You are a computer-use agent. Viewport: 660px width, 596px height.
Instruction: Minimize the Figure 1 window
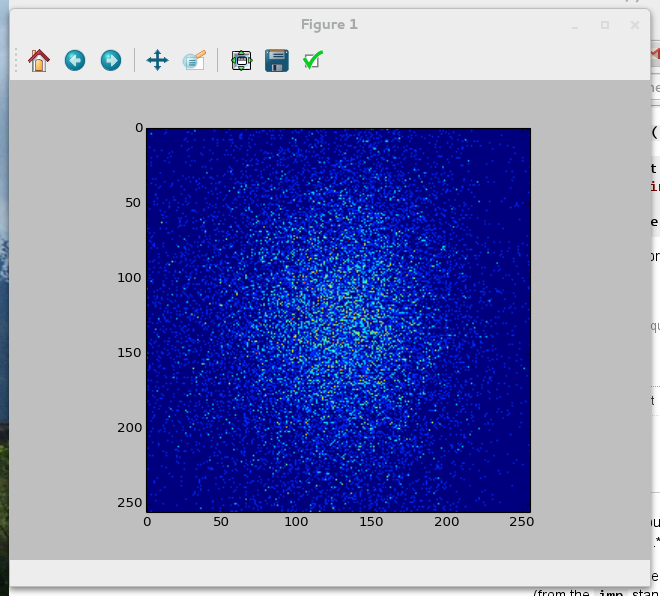(575, 25)
